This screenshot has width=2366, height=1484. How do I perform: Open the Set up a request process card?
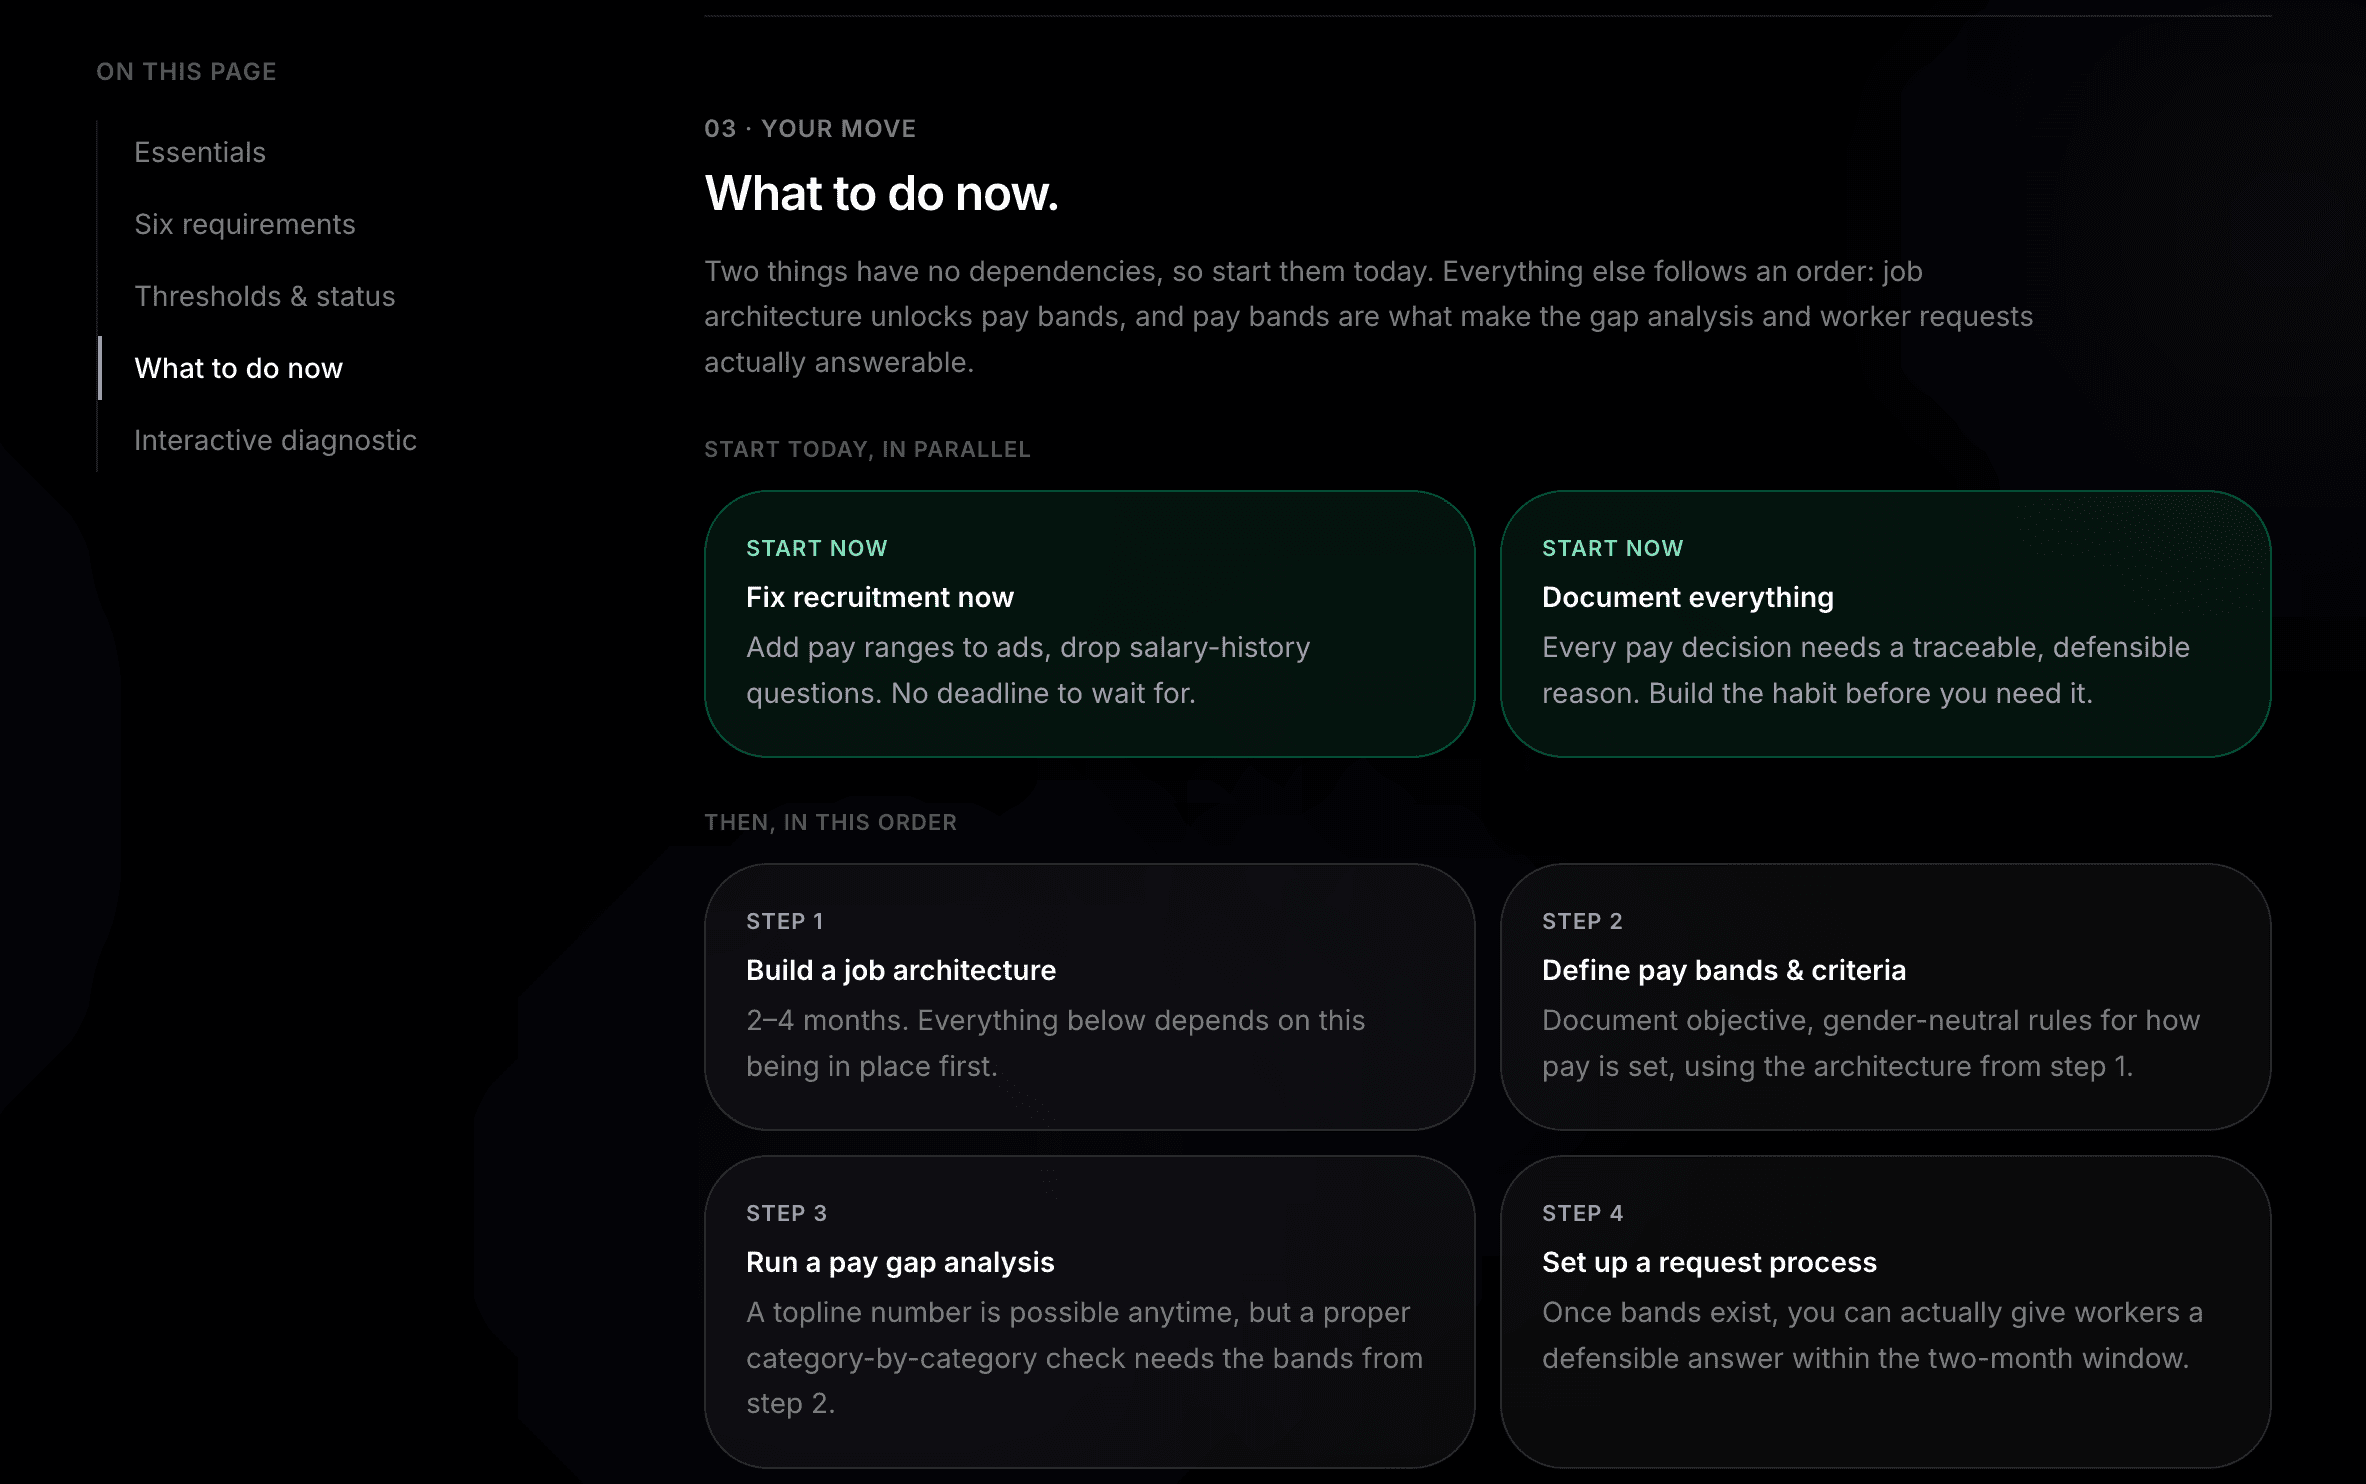coord(1885,1312)
